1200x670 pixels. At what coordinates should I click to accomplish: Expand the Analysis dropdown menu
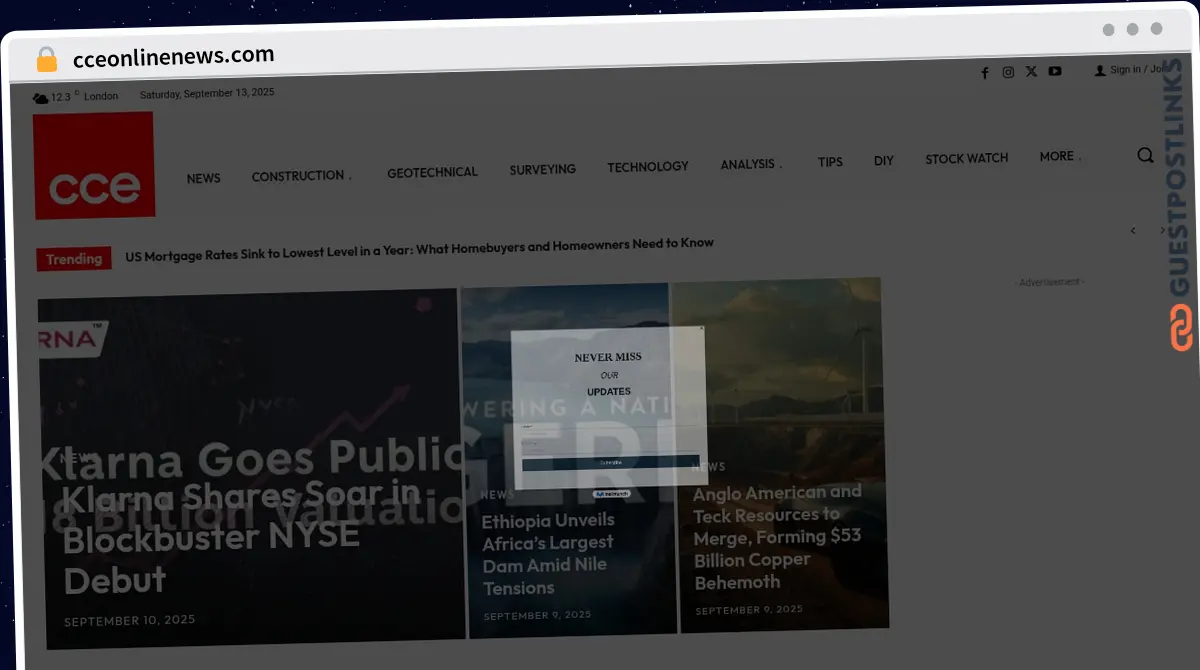click(751, 164)
